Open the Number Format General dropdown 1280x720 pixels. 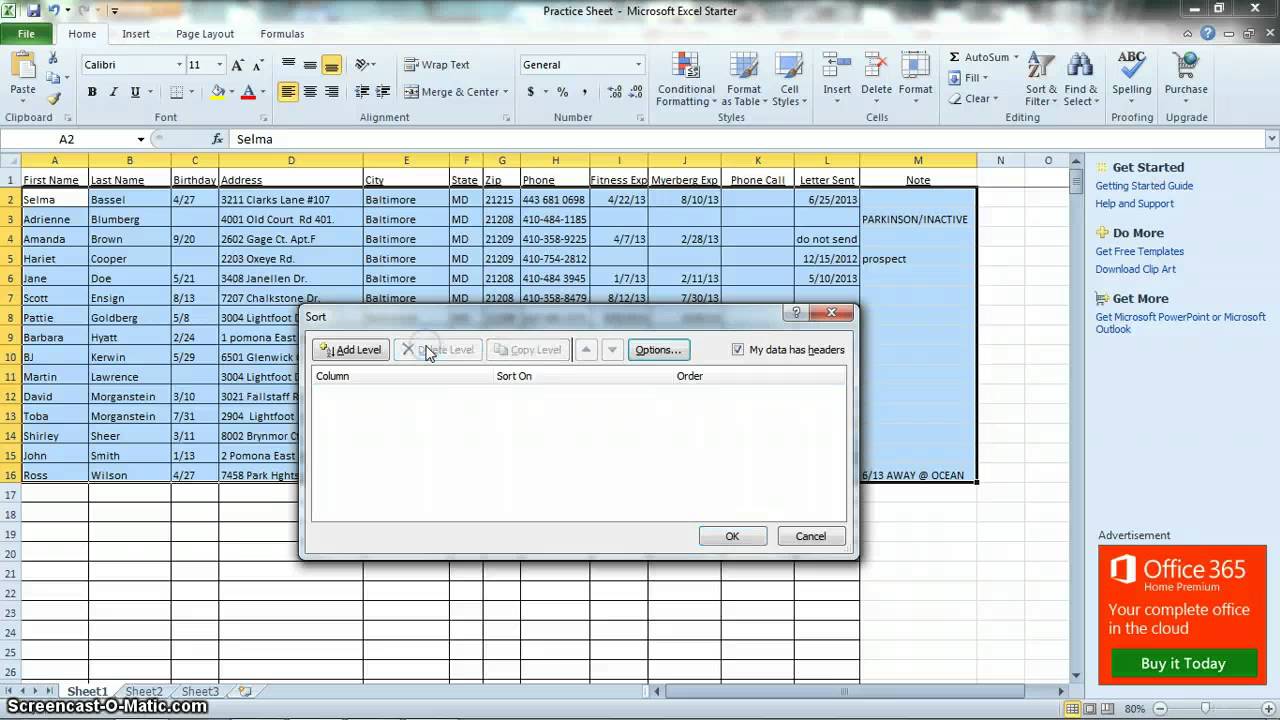point(638,65)
